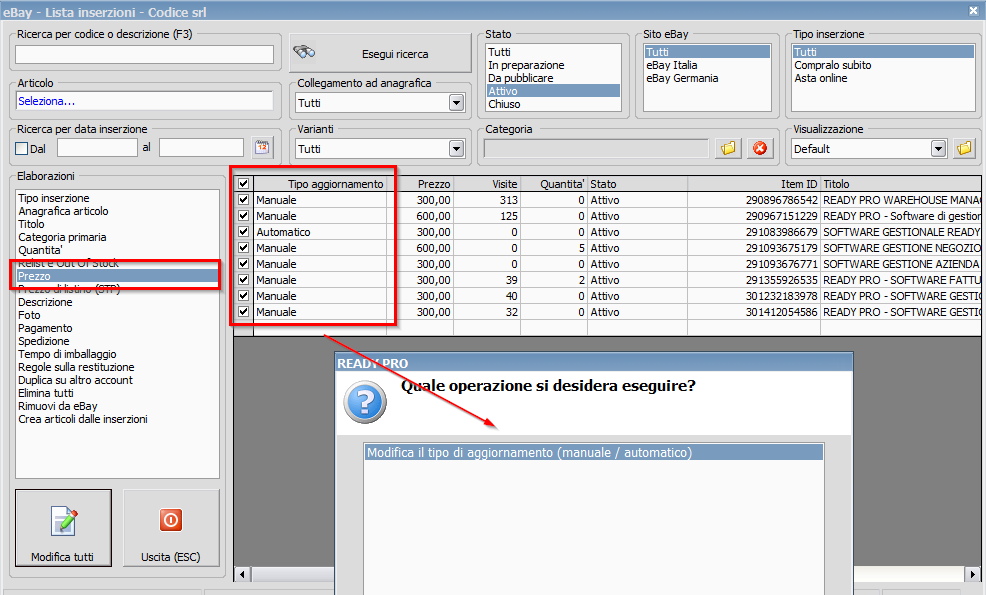Uncheck the row with Item ID 290896786542
986x595 pixels.
coord(243,199)
